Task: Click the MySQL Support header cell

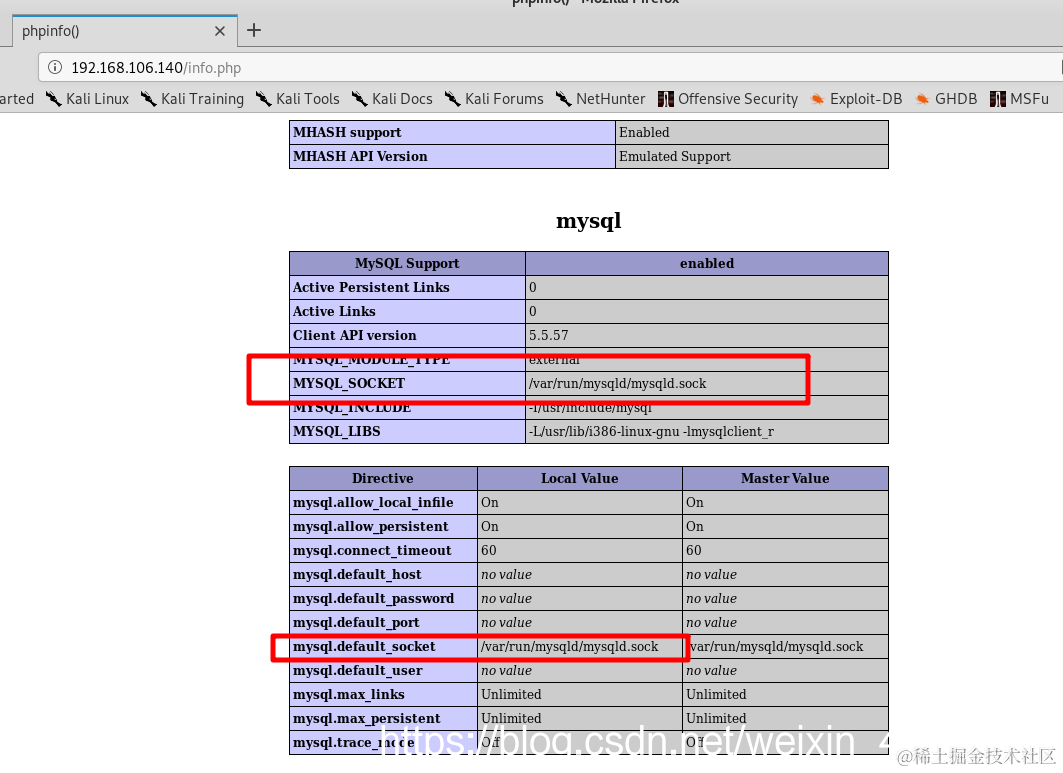Action: pos(407,263)
